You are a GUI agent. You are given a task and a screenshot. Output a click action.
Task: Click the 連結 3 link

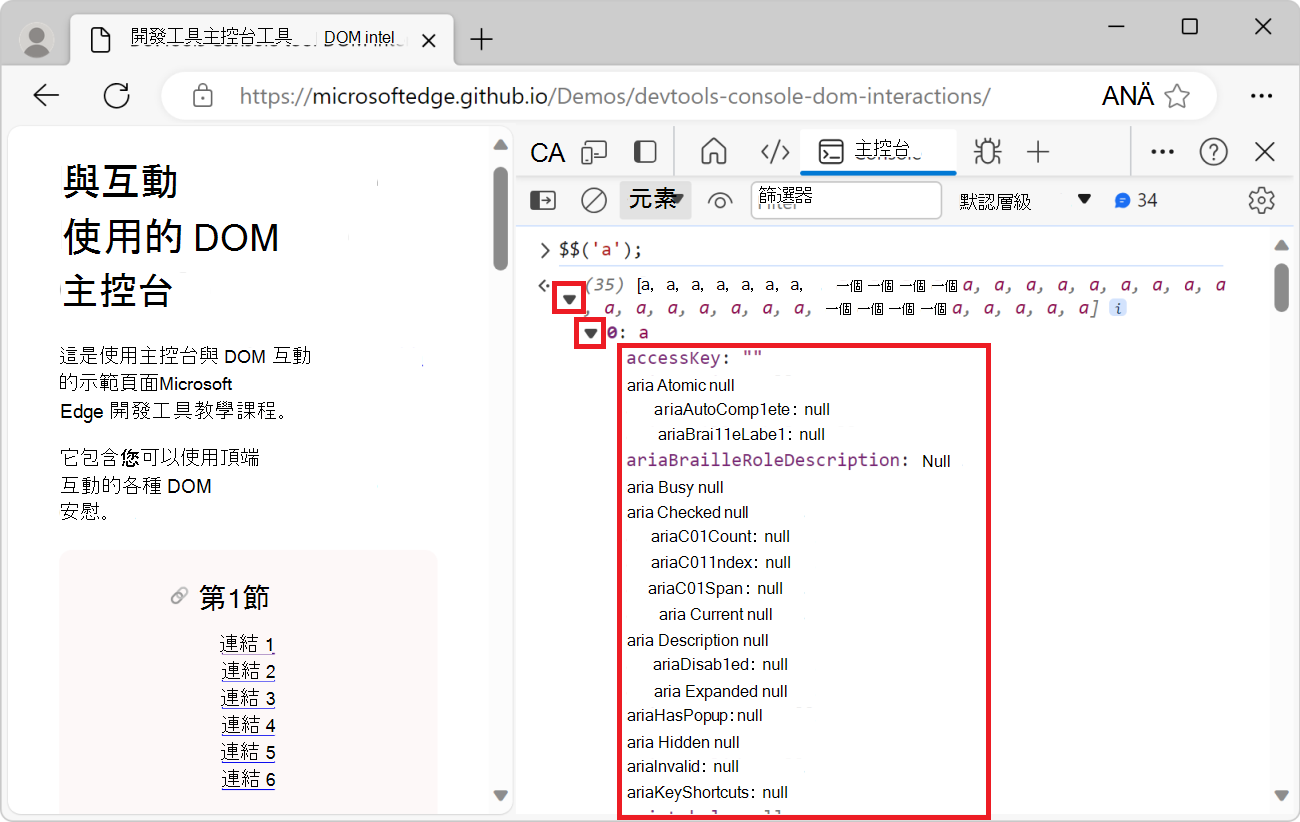[x=248, y=698]
